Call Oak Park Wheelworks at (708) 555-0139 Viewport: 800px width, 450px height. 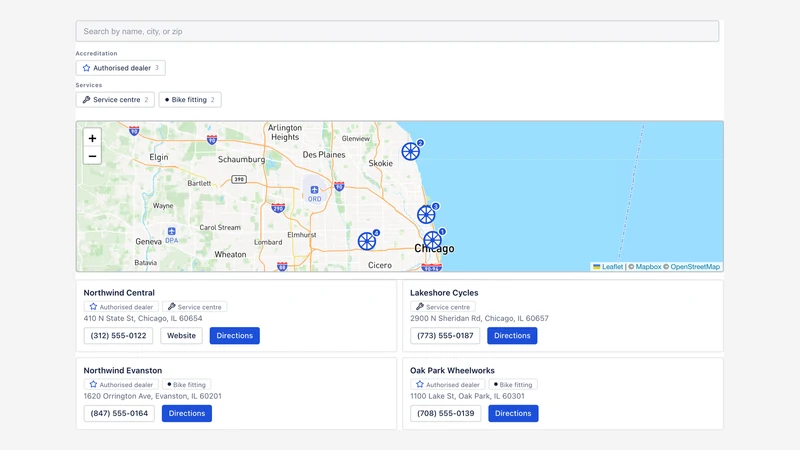click(445, 413)
